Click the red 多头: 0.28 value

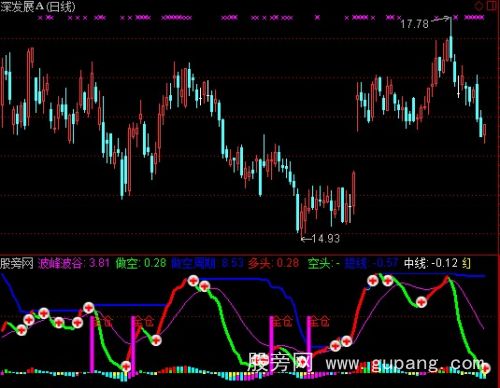(274, 263)
